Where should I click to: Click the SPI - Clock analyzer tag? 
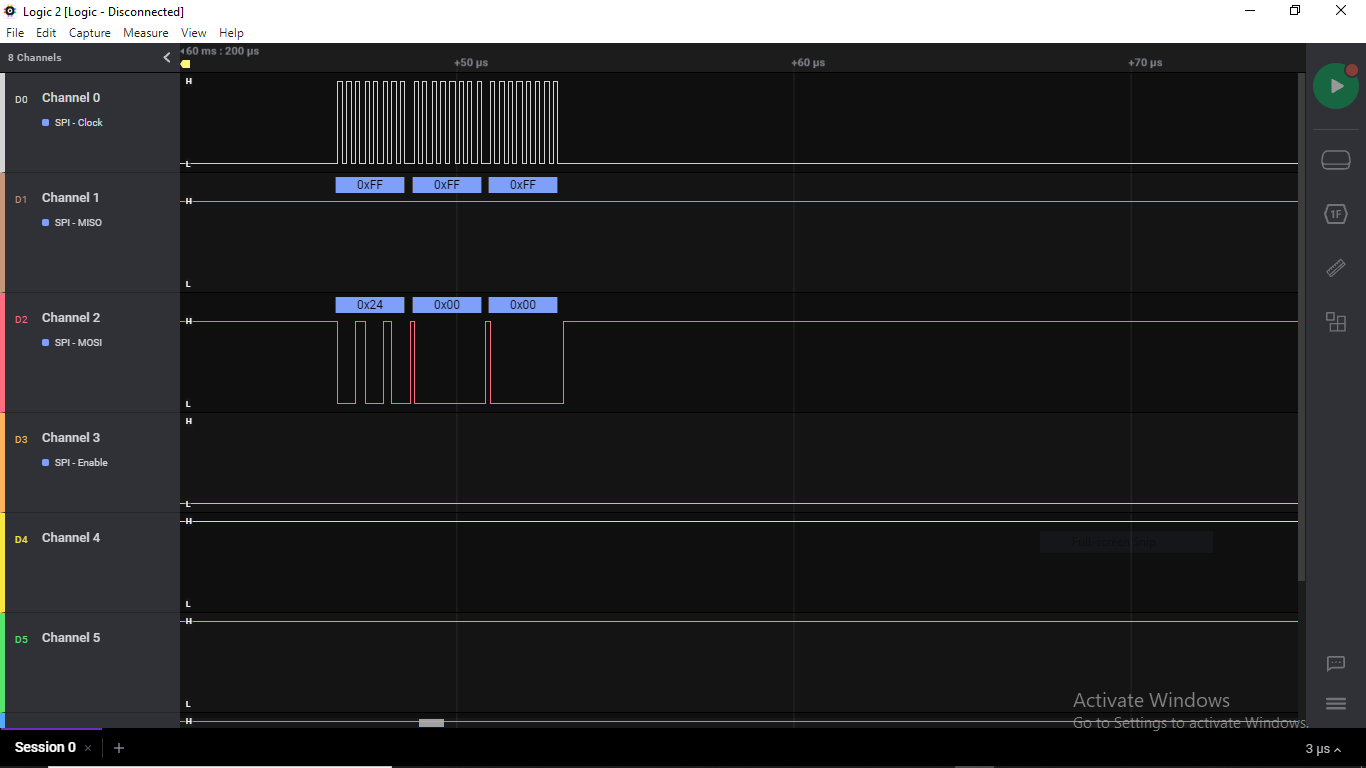point(73,123)
